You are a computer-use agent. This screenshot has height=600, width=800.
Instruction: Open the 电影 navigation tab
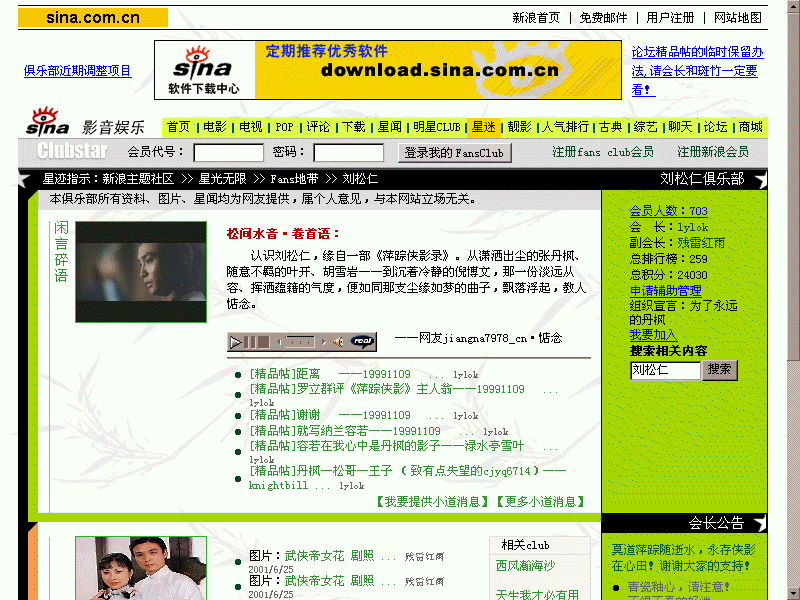point(215,127)
